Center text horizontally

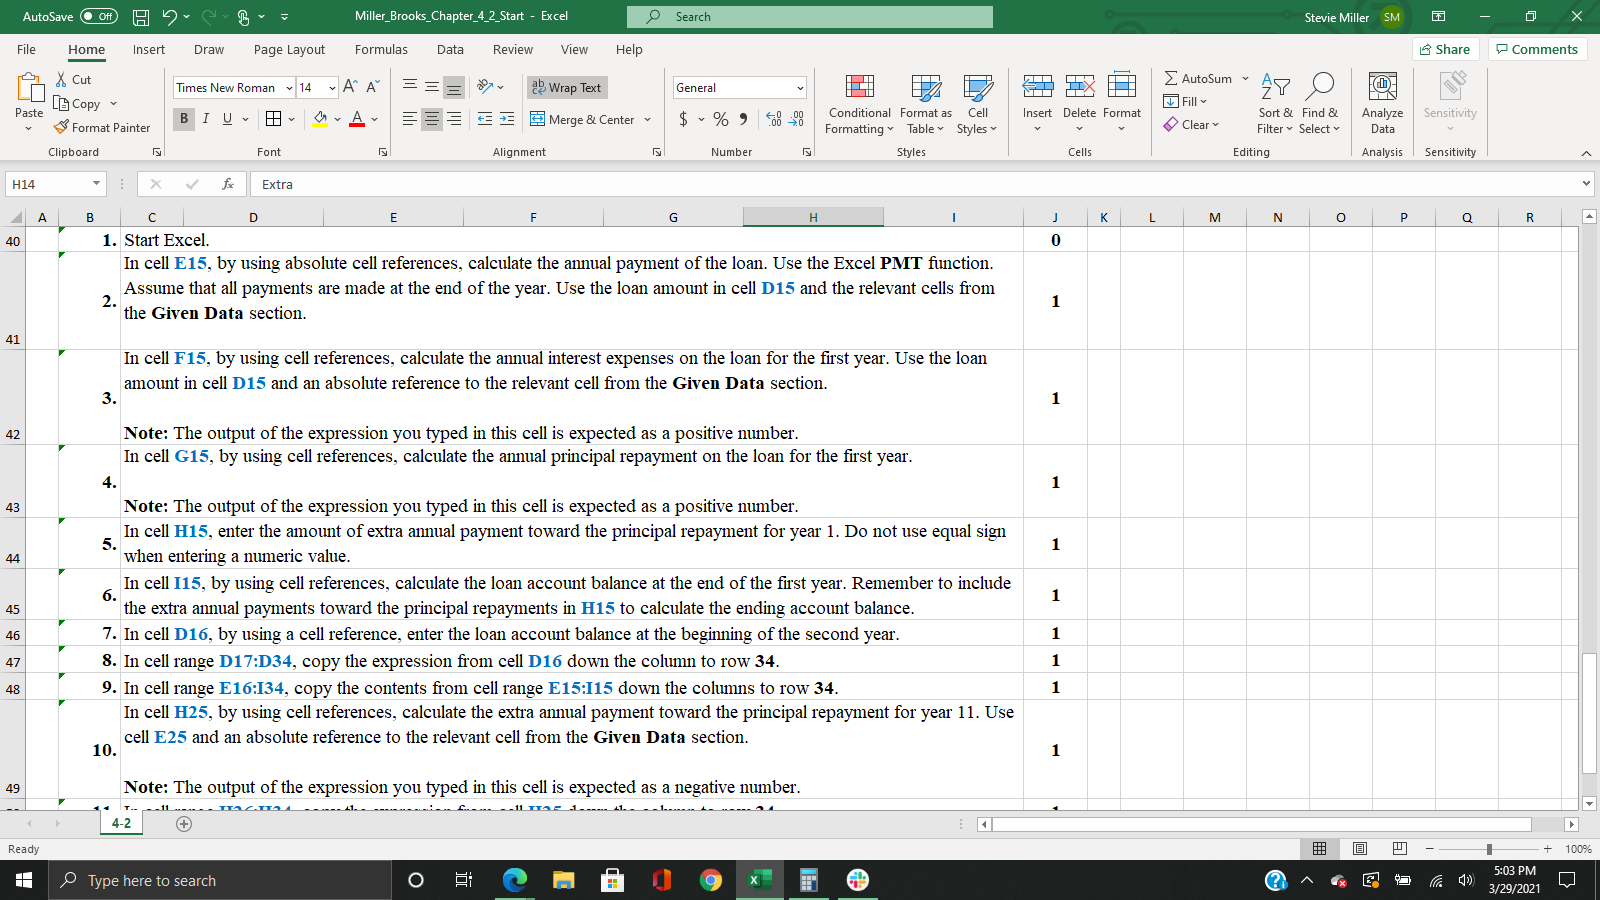(432, 119)
